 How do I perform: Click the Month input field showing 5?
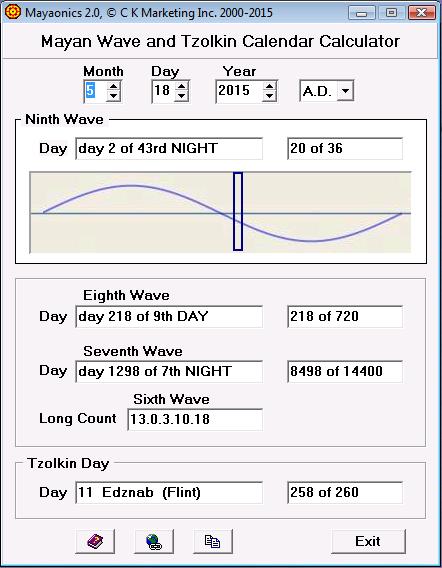click(x=96, y=91)
